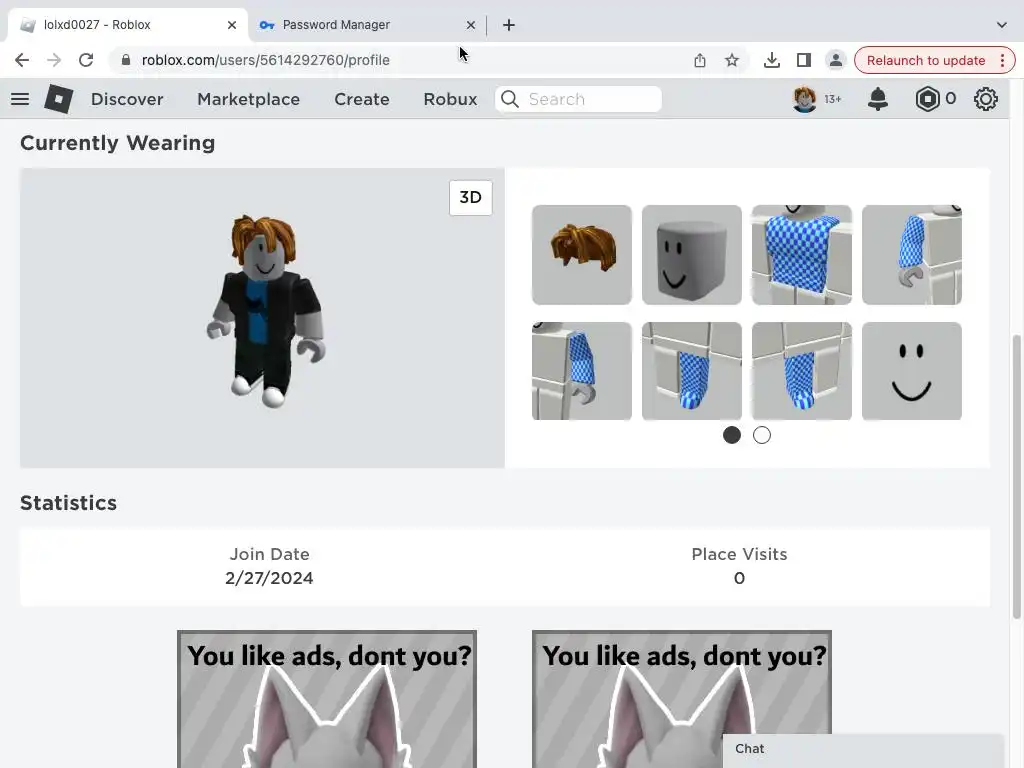Click the Robux balance icon

tap(927, 99)
